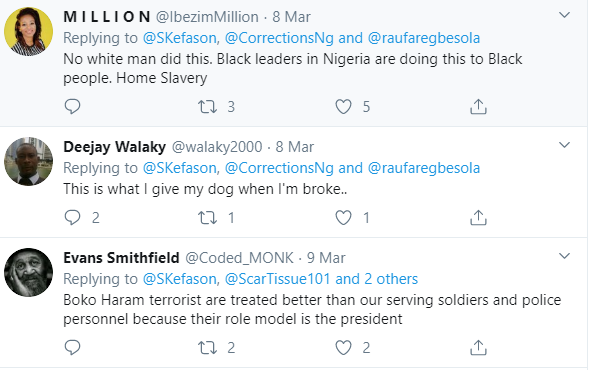Share Deejay Walaky's tweet
This screenshot has height=370, width=590.
coord(478,218)
